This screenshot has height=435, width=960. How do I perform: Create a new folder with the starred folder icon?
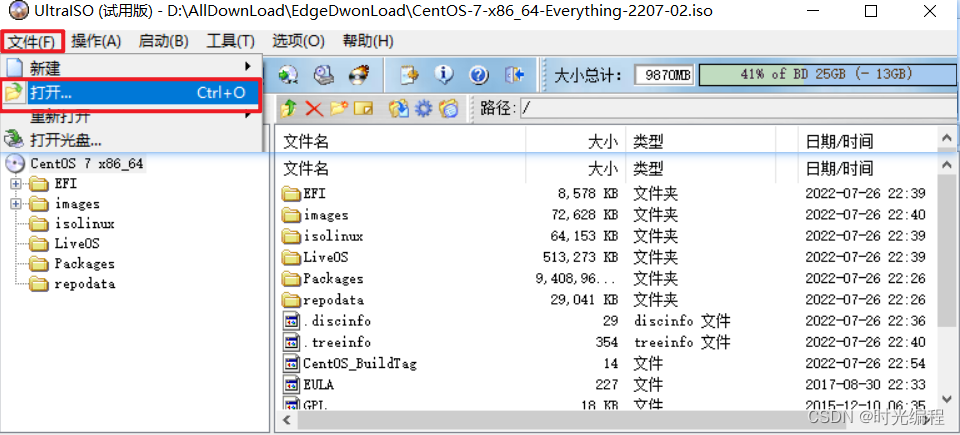[x=339, y=109]
